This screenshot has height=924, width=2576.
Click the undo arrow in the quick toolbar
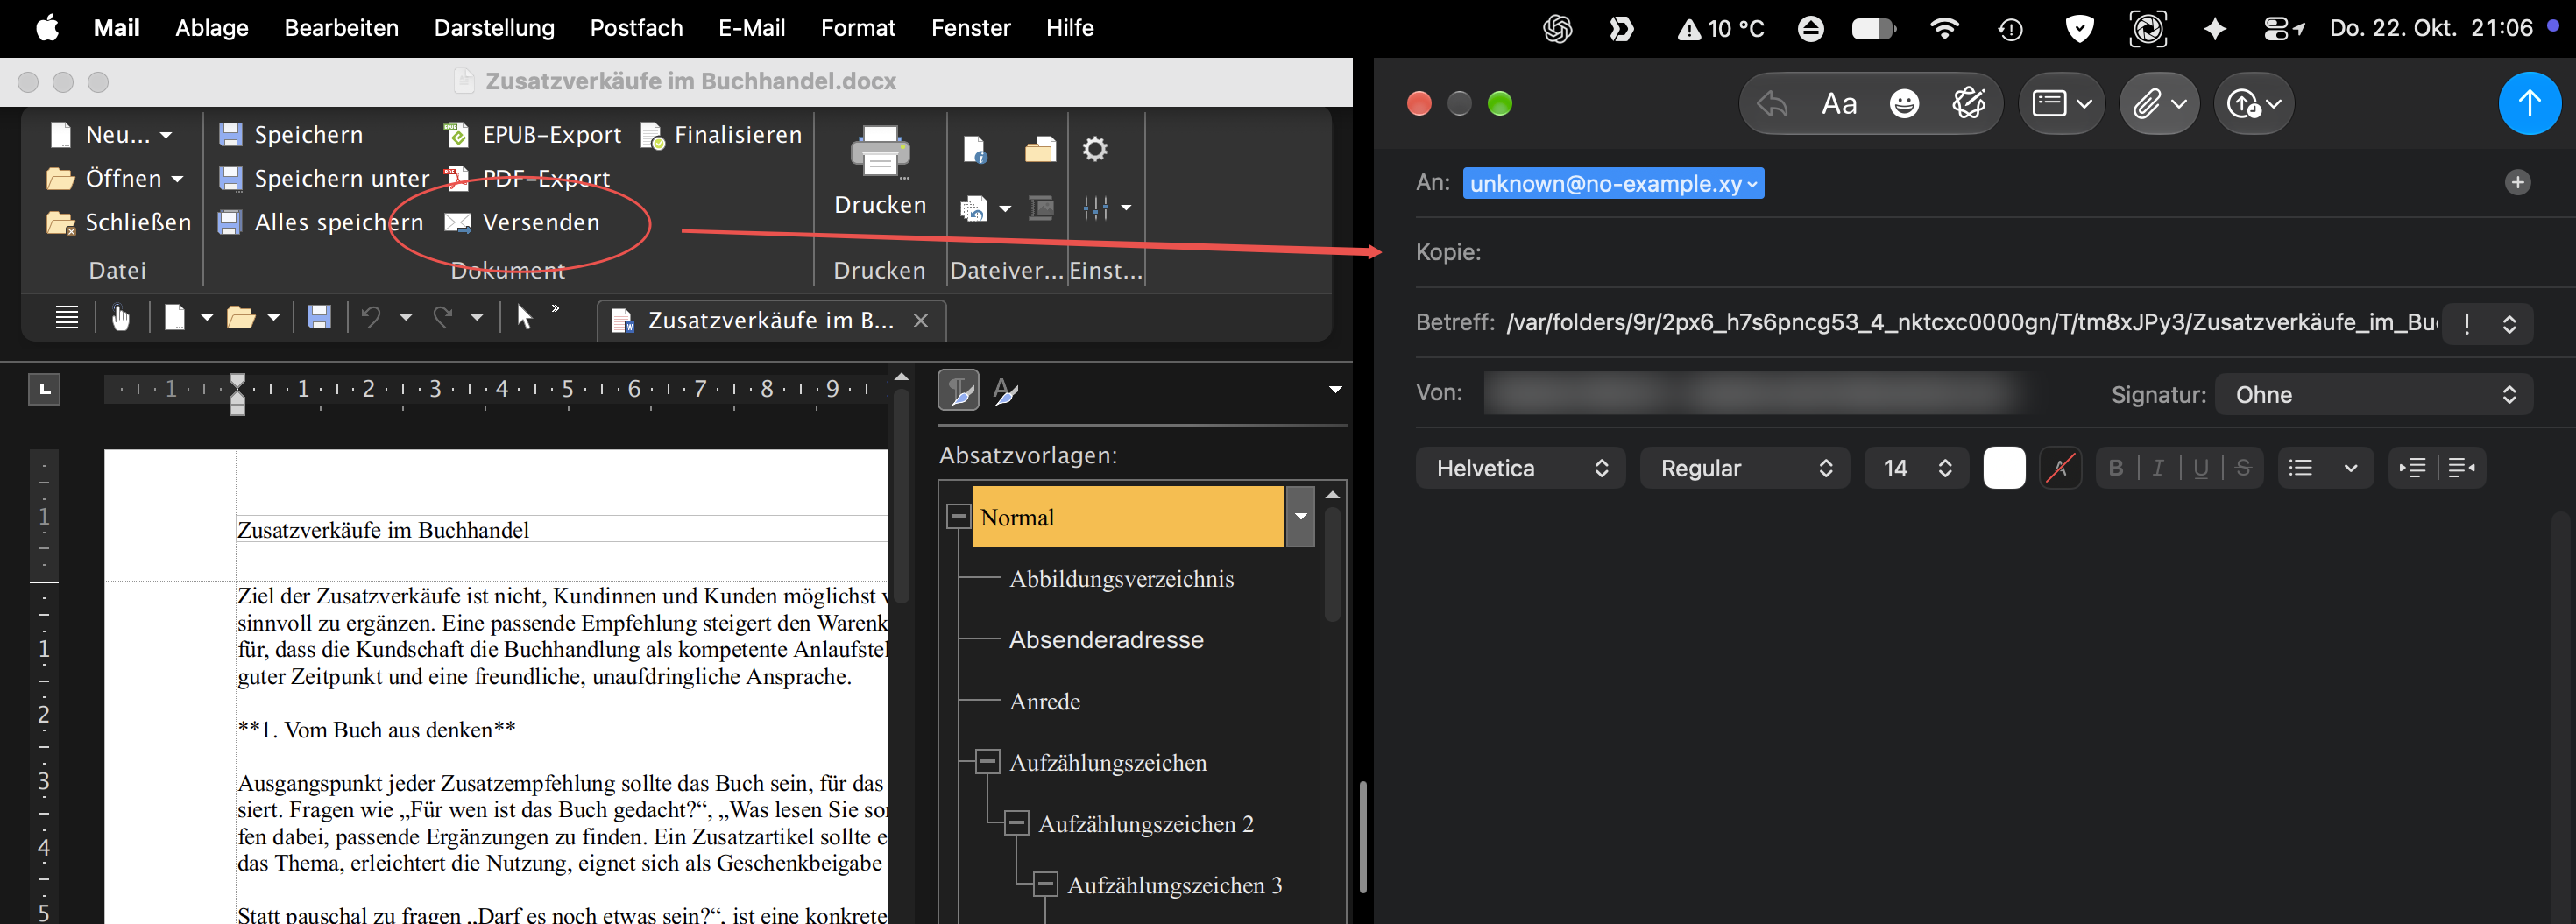coord(371,318)
